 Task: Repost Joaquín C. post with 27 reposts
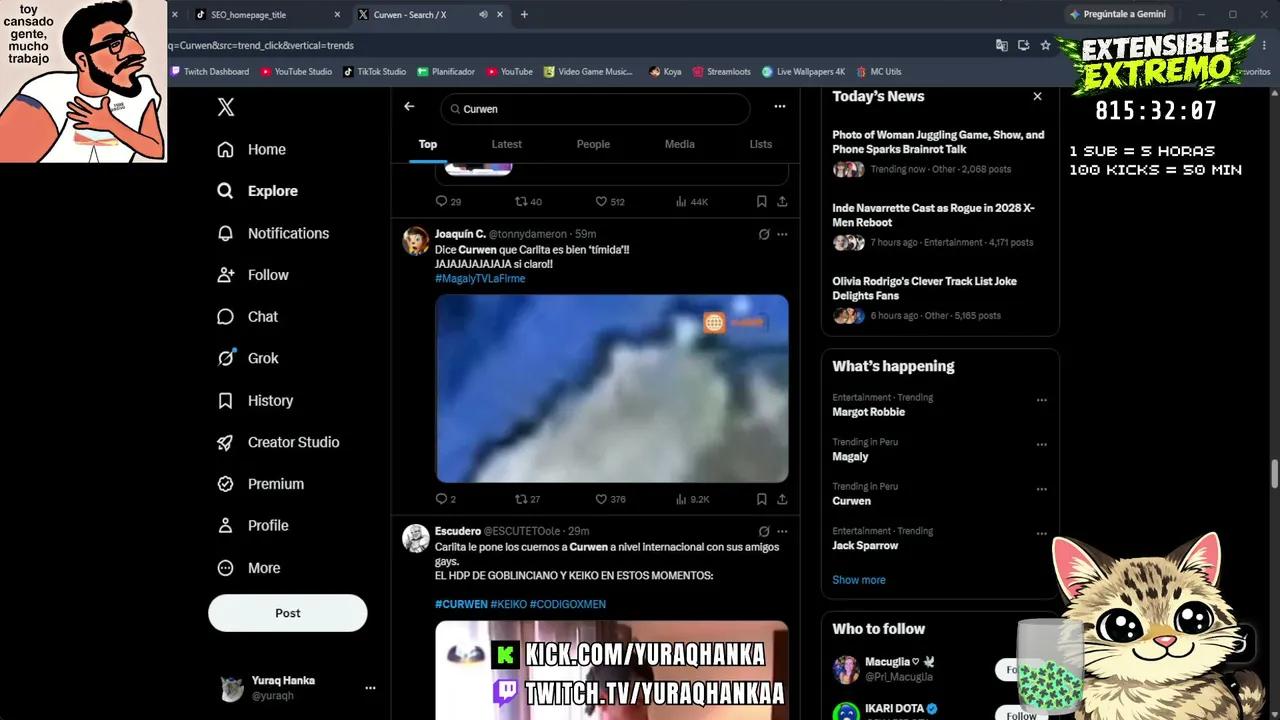pyautogui.click(x=528, y=499)
